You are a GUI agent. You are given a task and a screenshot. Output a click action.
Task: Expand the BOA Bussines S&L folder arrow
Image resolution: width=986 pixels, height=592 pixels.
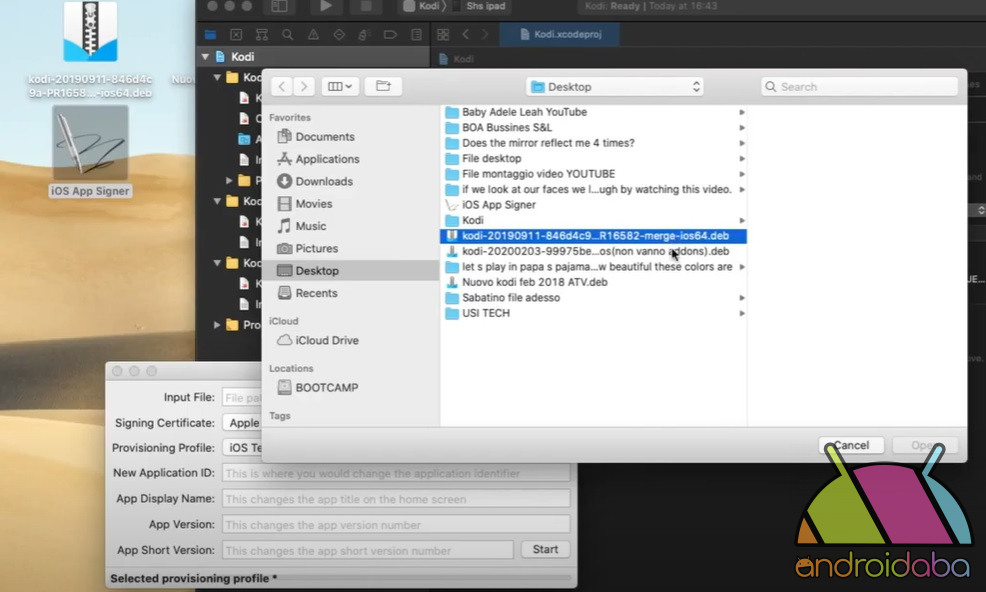(742, 128)
